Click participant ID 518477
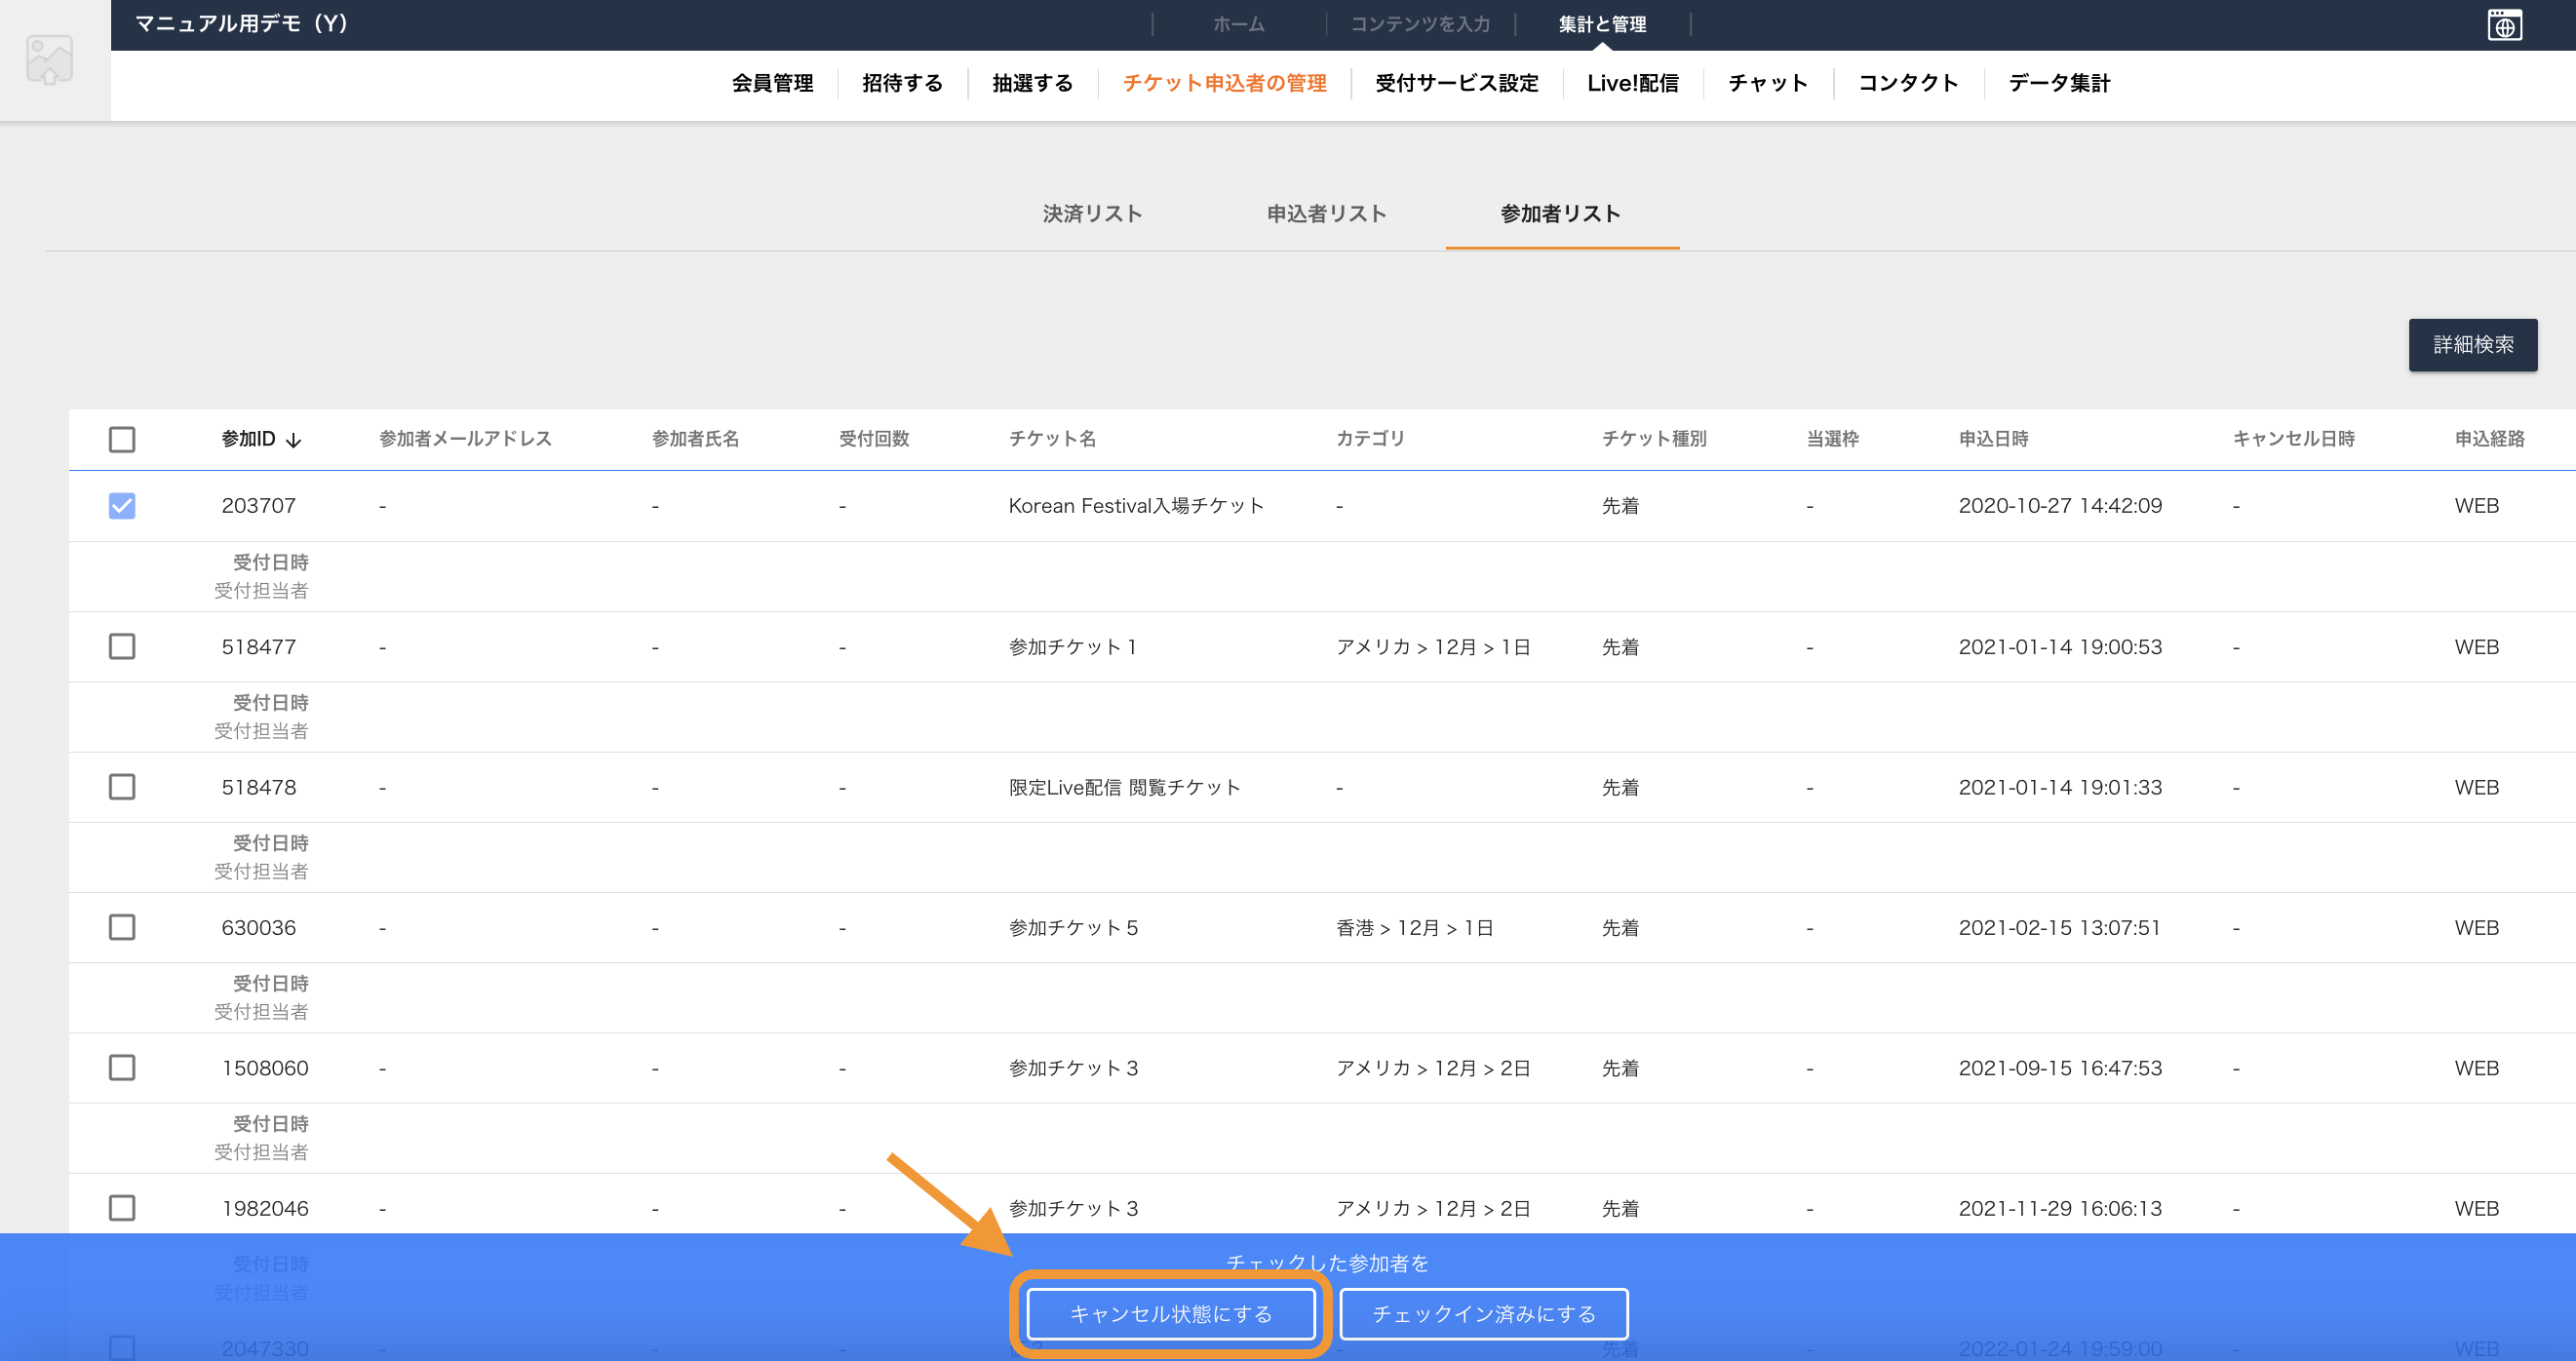 point(259,647)
